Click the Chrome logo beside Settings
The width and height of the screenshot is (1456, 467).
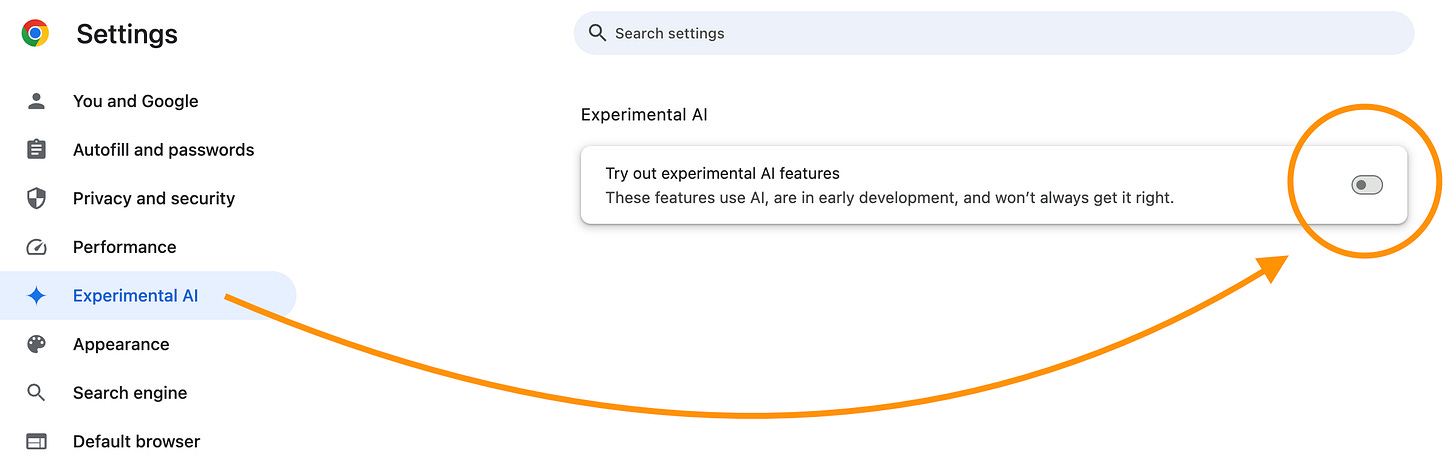click(35, 34)
